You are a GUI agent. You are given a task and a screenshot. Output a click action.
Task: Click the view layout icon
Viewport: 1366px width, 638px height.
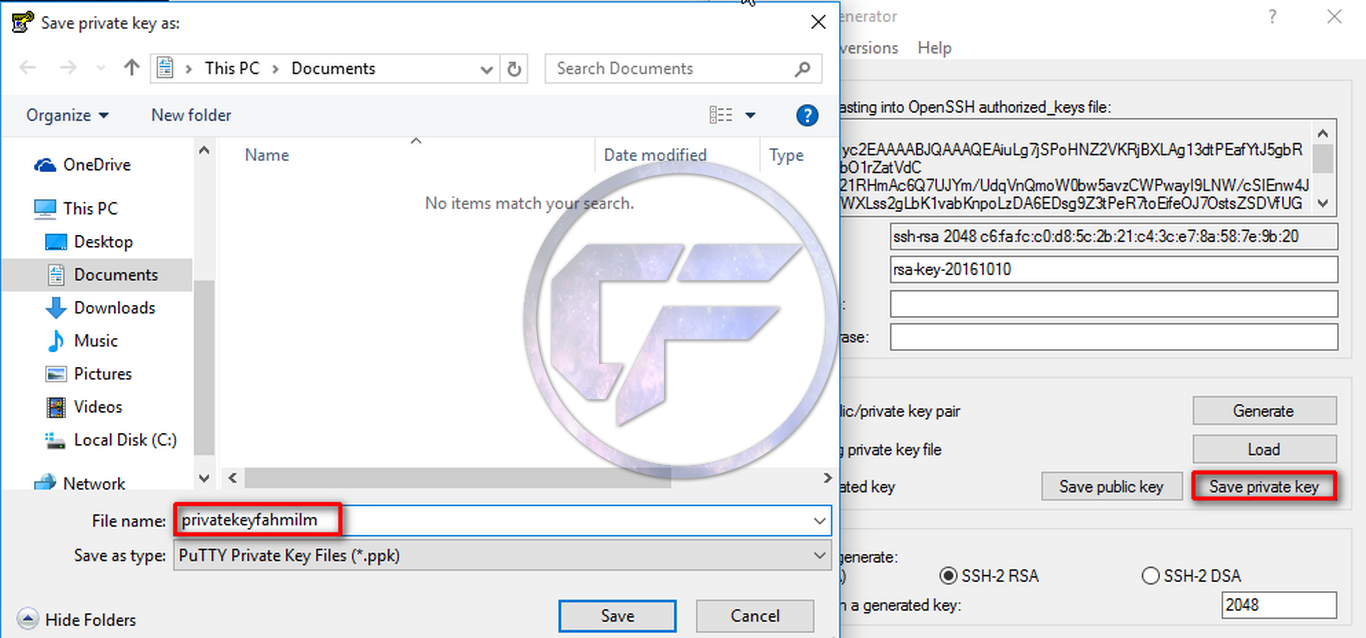point(721,115)
